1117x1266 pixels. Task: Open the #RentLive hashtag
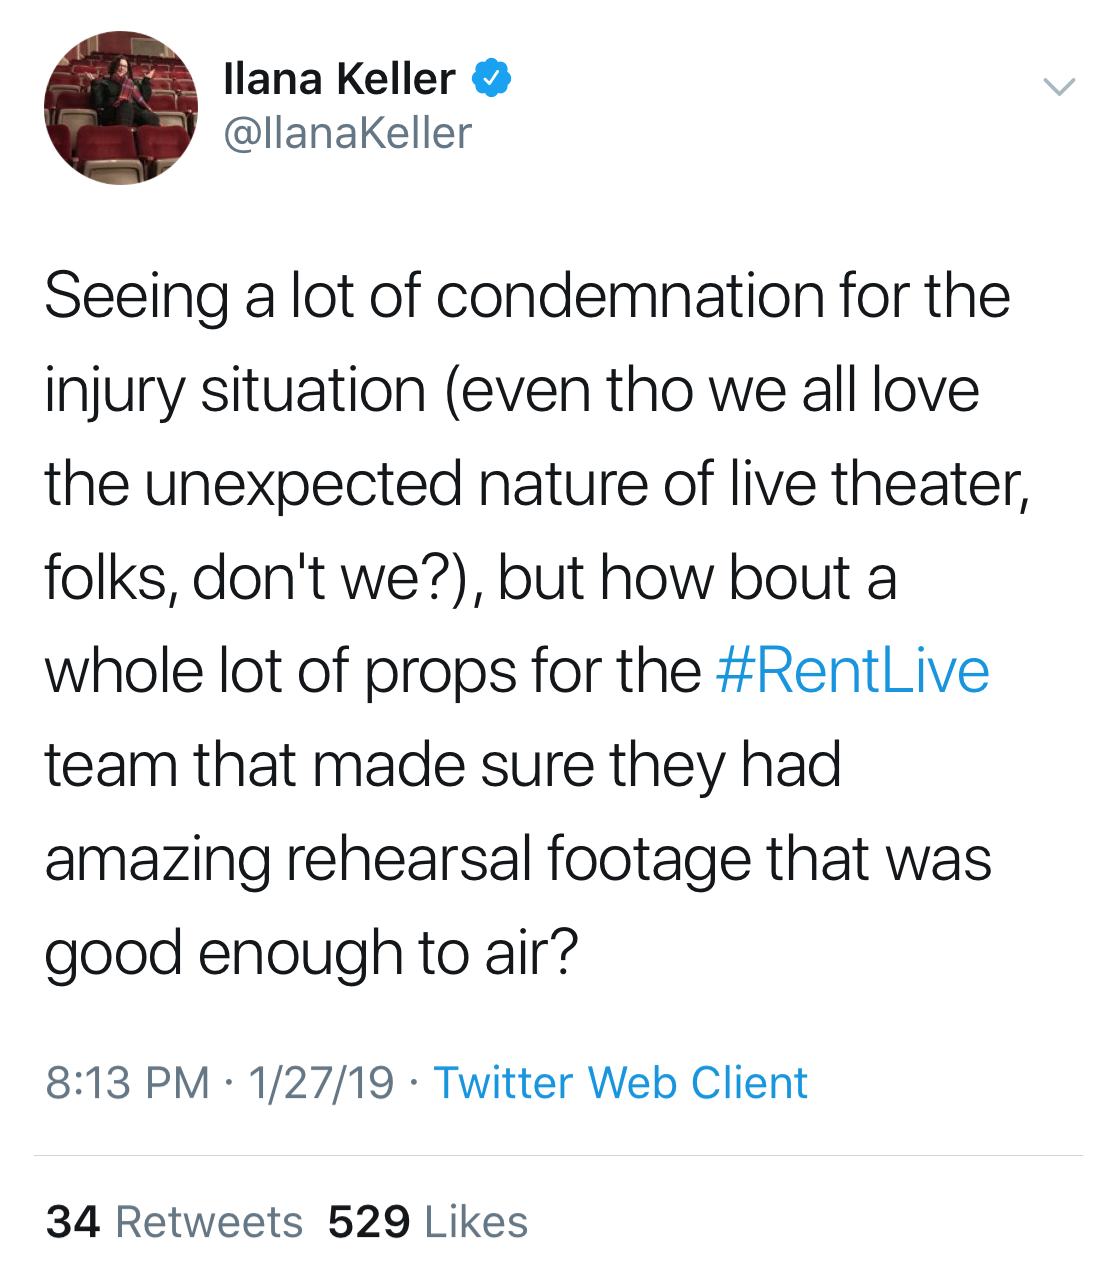click(x=853, y=671)
